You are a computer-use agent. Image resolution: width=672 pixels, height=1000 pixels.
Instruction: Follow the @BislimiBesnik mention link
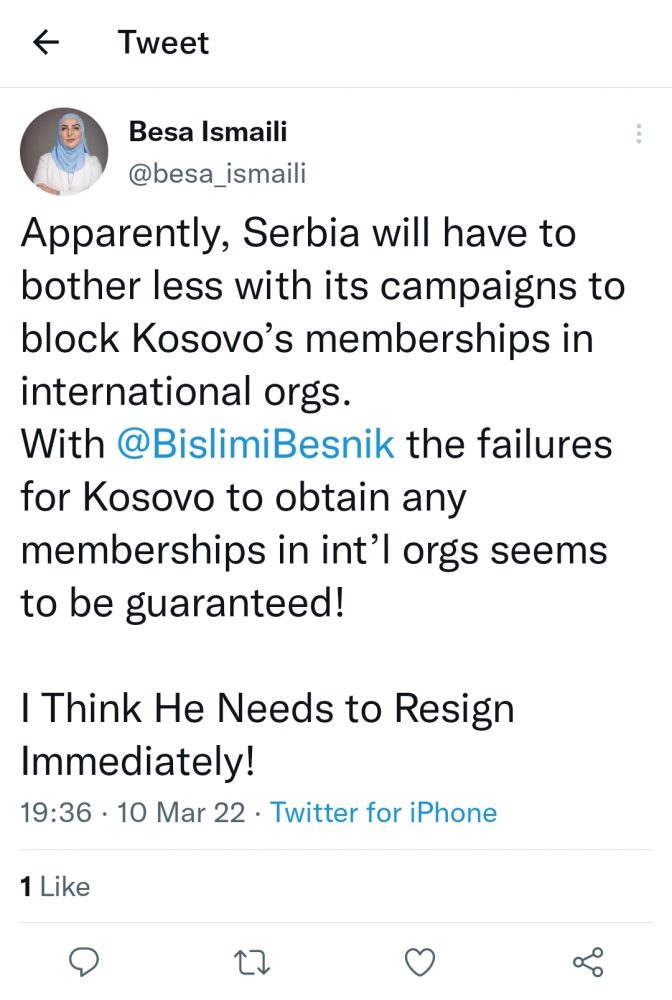point(256,444)
